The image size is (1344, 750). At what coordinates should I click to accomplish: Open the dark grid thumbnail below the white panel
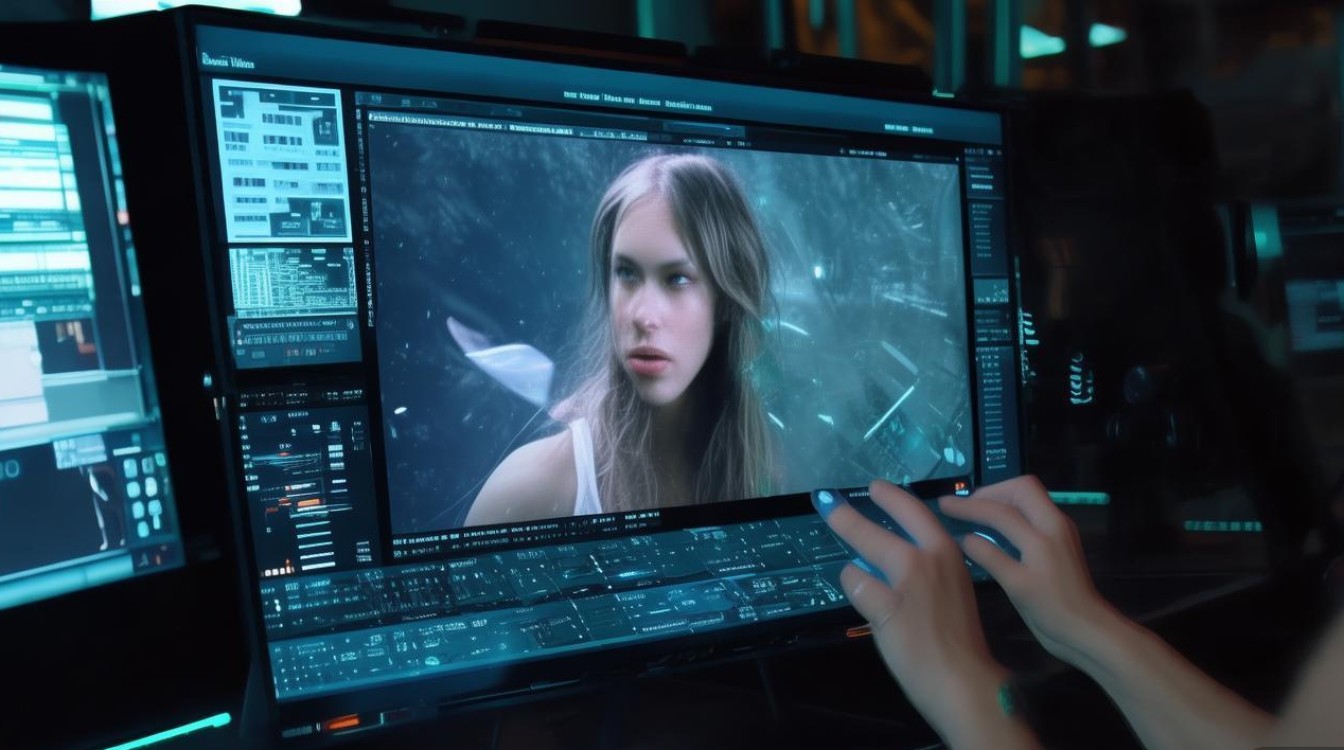pyautogui.click(x=292, y=281)
